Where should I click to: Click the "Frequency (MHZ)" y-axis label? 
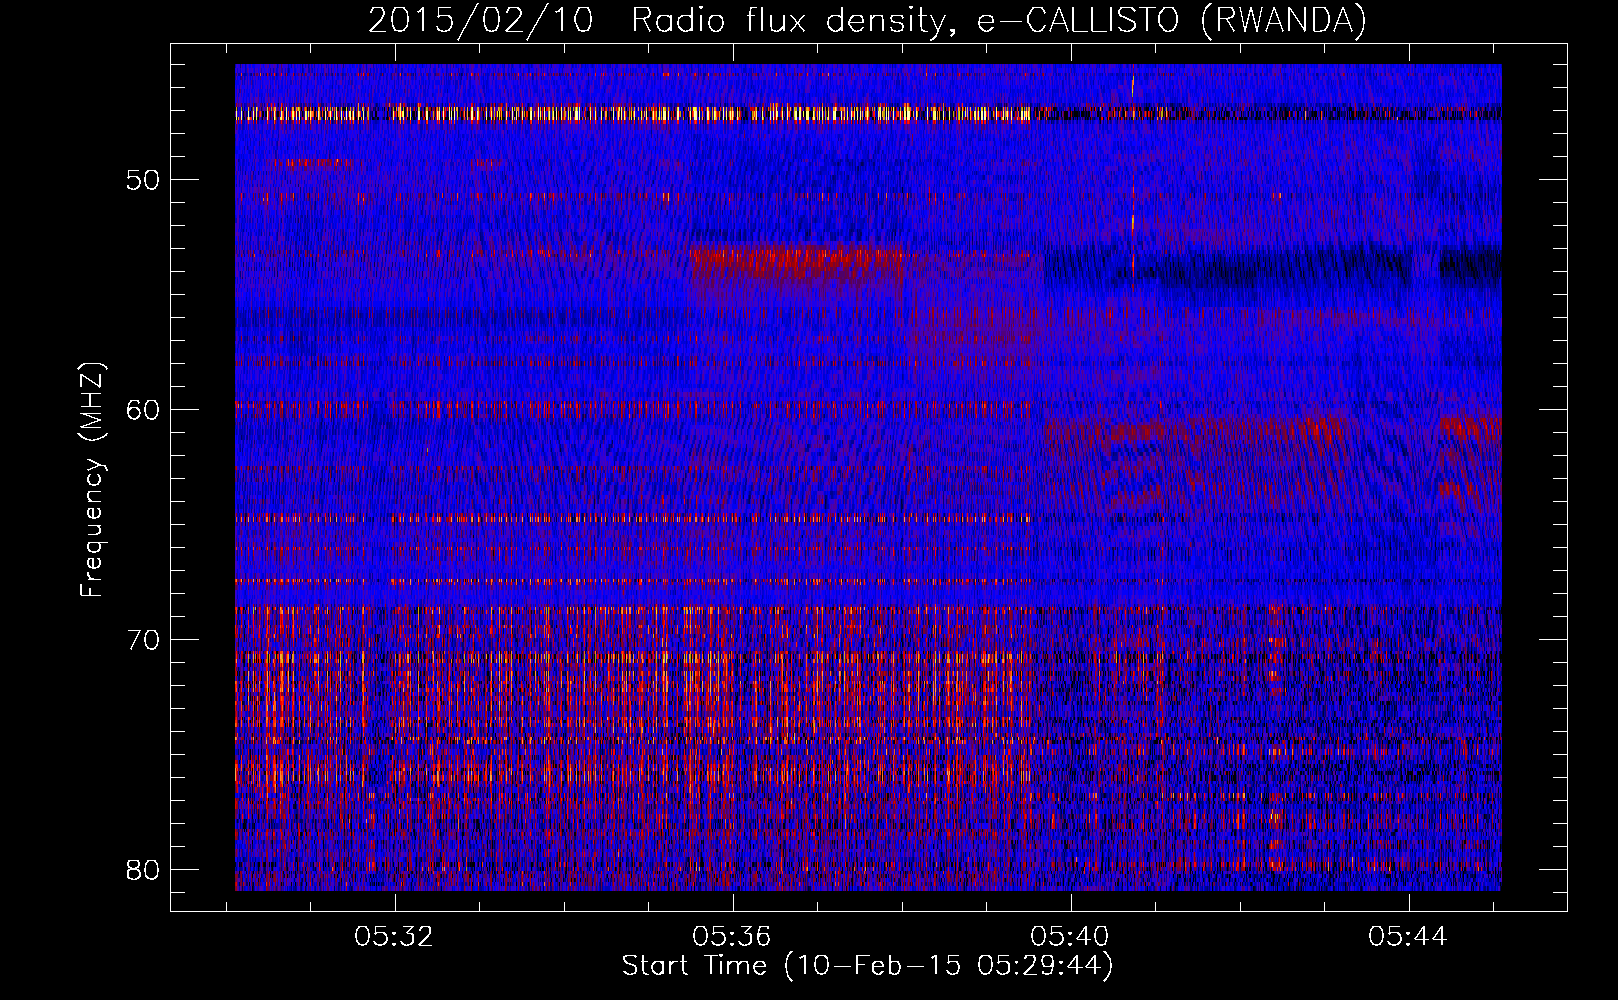tap(91, 480)
